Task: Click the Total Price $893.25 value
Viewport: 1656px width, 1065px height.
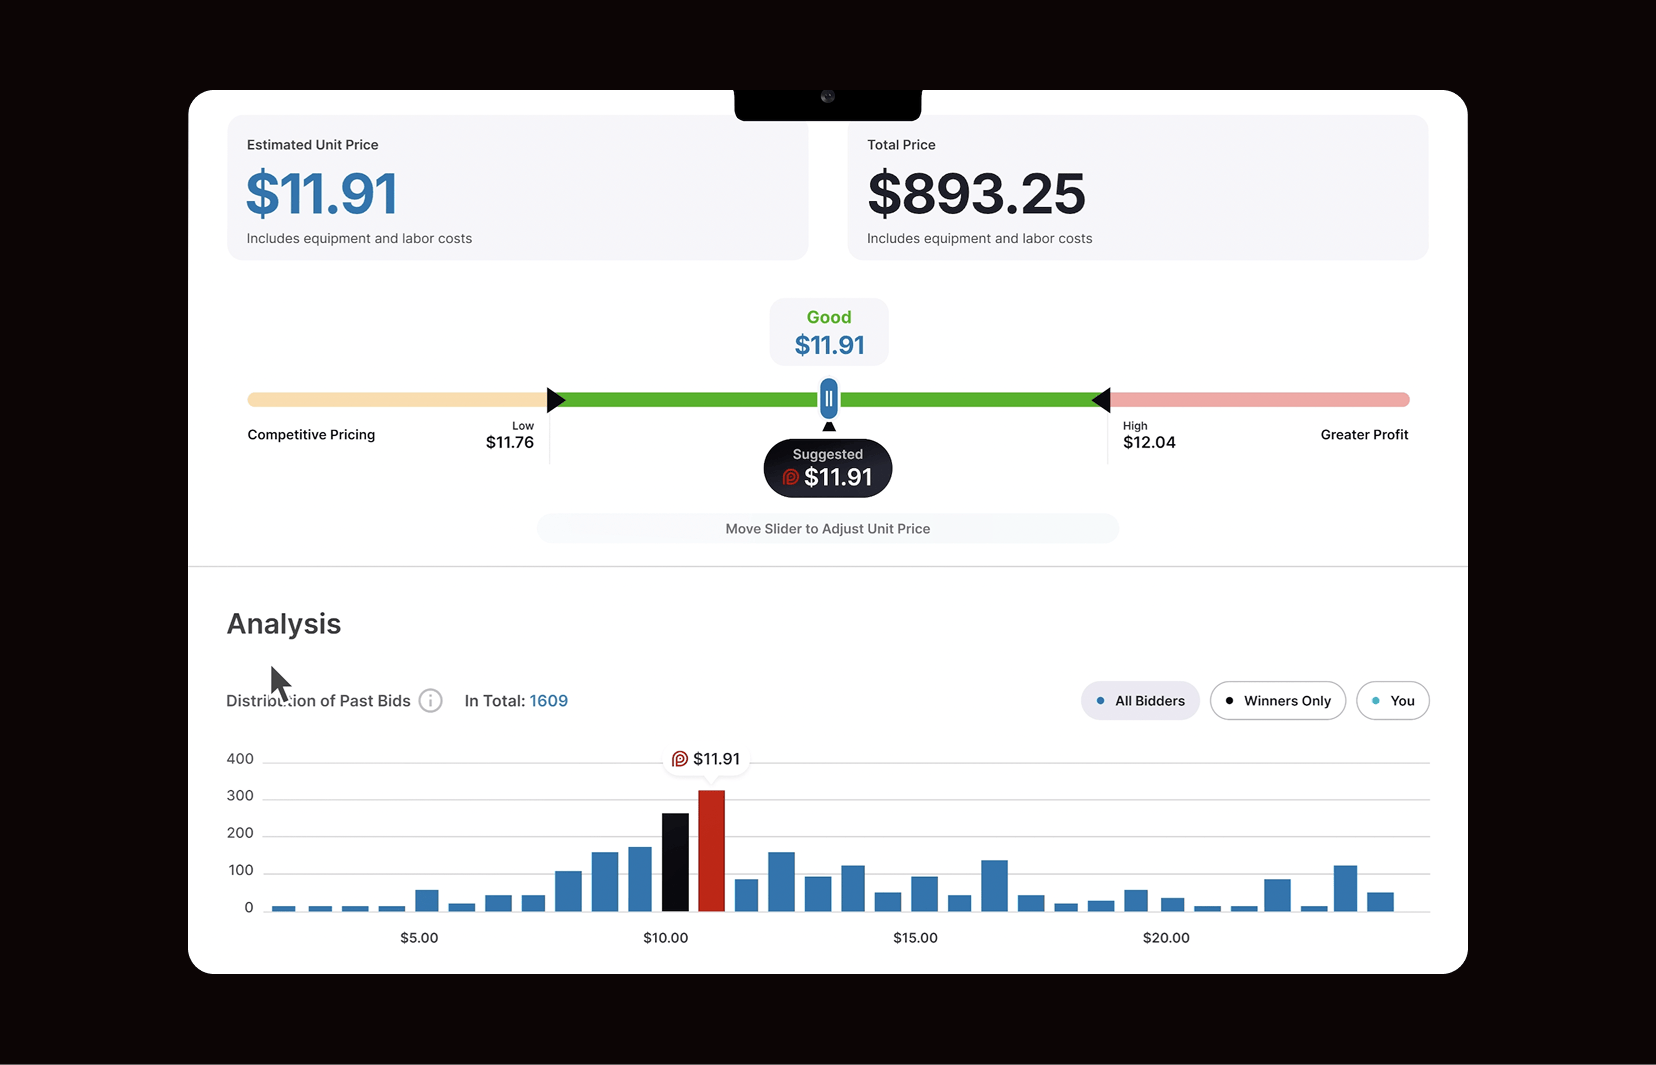Action: pyautogui.click(x=976, y=194)
